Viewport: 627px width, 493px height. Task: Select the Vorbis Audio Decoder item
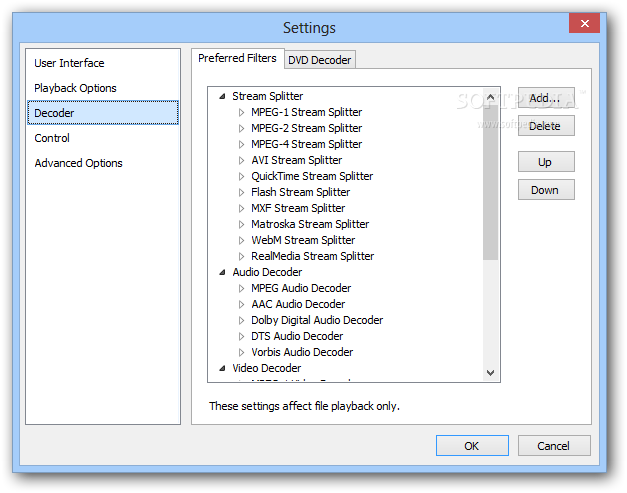[x=302, y=352]
